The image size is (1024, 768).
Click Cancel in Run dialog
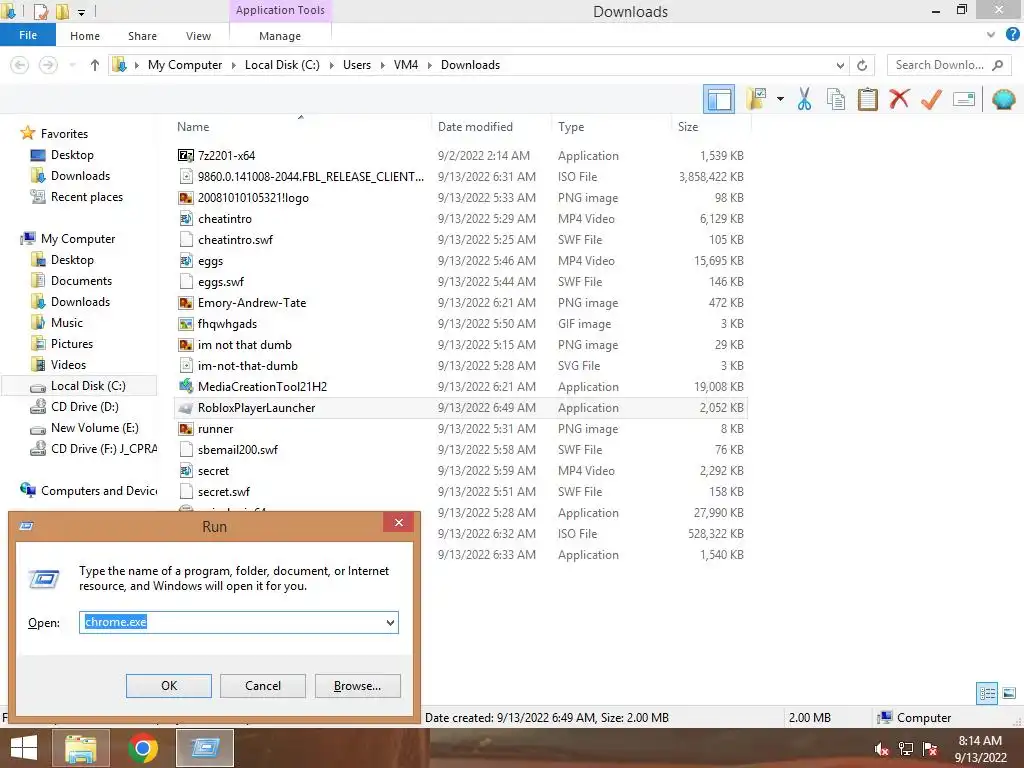tap(263, 686)
